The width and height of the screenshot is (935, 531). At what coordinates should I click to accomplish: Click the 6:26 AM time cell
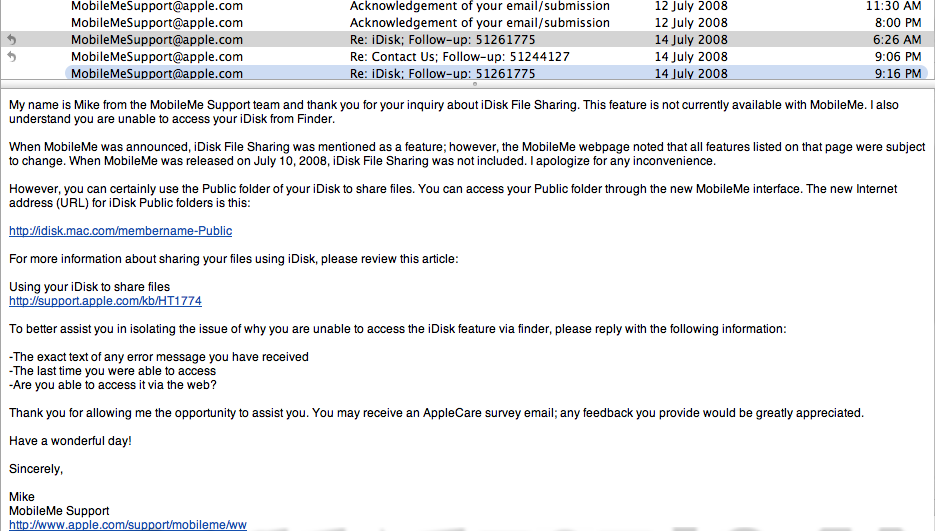click(x=897, y=40)
